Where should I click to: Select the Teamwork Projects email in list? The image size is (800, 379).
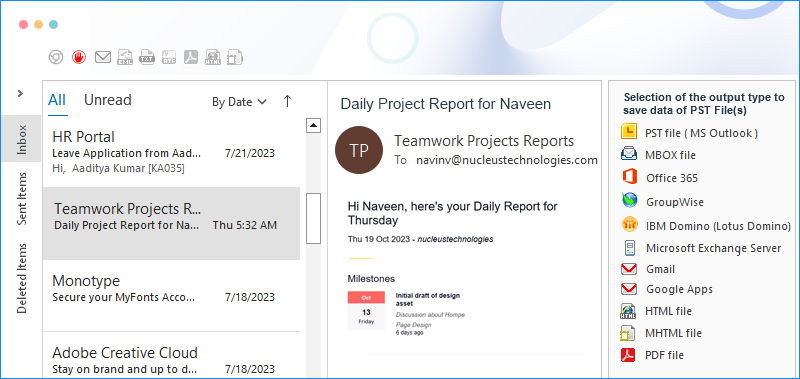tap(171, 223)
